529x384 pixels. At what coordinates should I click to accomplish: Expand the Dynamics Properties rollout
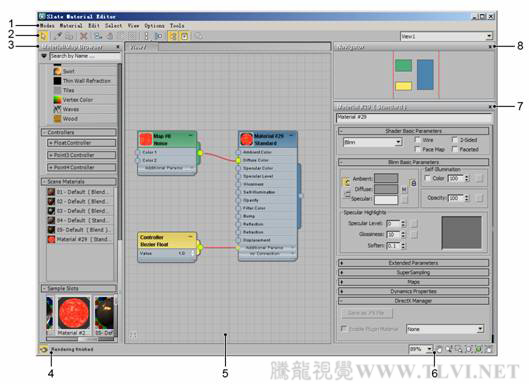tap(413, 291)
